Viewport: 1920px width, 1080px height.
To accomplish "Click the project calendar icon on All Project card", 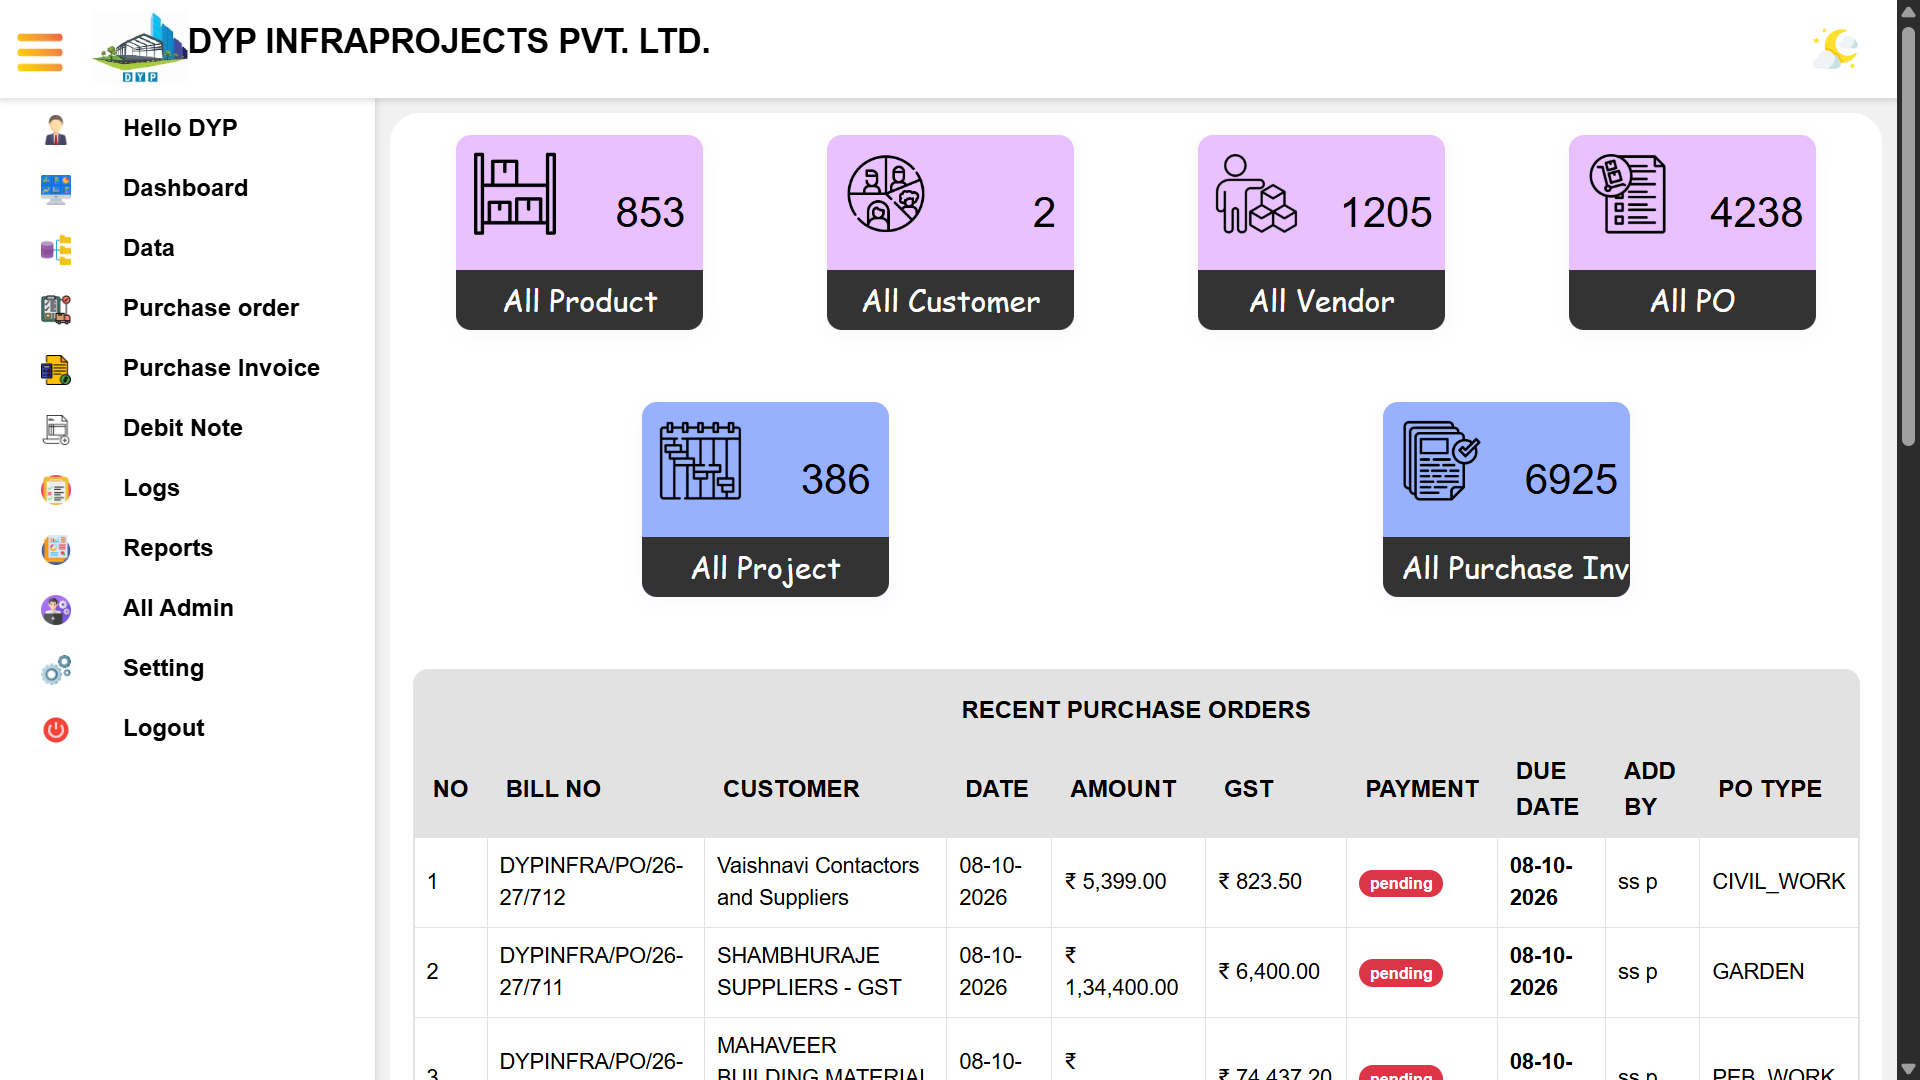I will [x=700, y=461].
